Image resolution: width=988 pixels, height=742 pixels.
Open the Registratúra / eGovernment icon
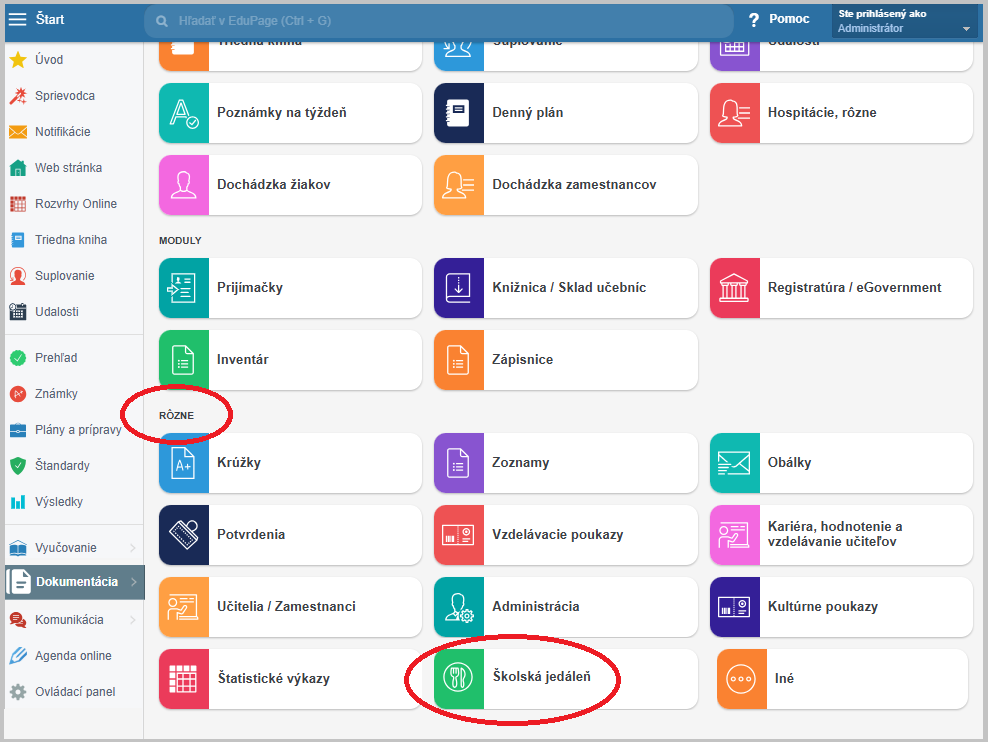[735, 287]
